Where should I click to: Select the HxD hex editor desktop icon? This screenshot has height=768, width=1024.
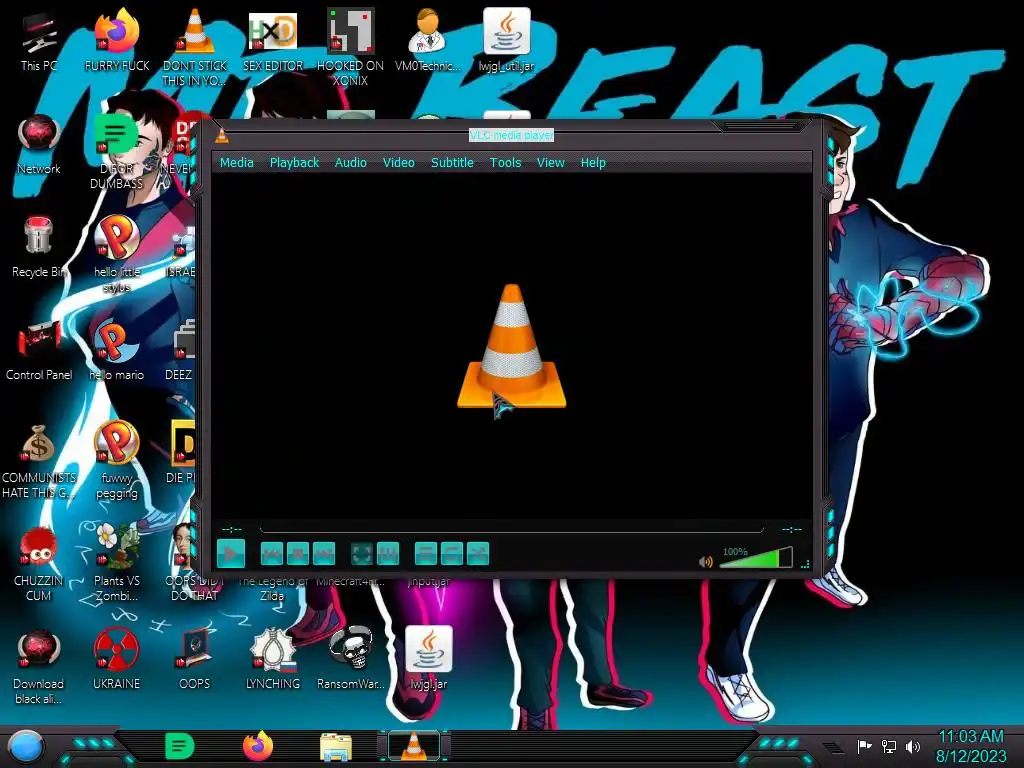click(273, 40)
